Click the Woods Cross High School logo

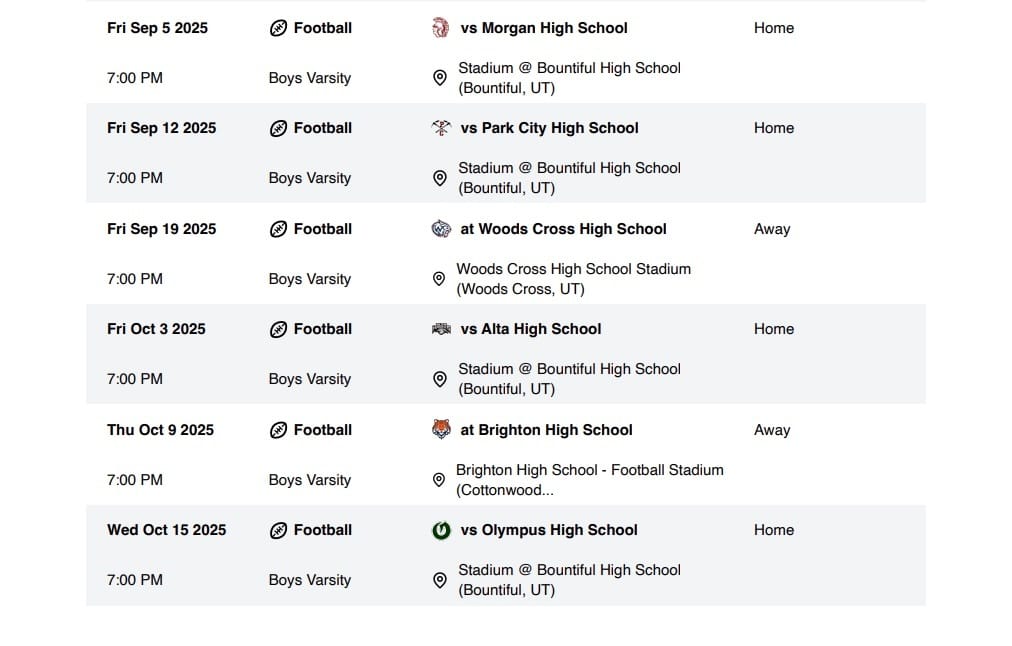click(441, 228)
